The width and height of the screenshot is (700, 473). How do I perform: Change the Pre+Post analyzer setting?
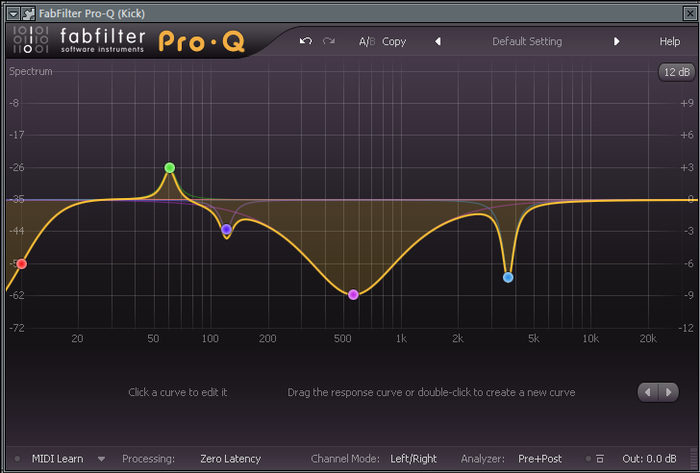point(540,459)
